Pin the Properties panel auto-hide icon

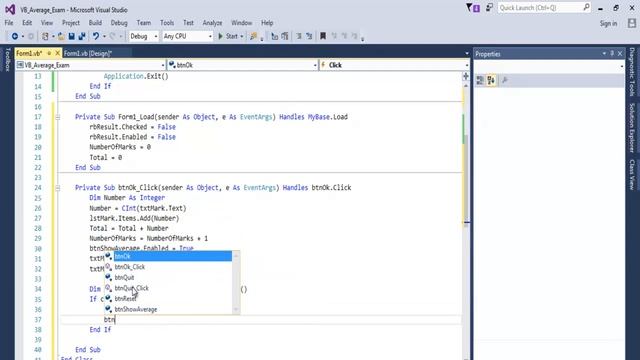[612, 53]
